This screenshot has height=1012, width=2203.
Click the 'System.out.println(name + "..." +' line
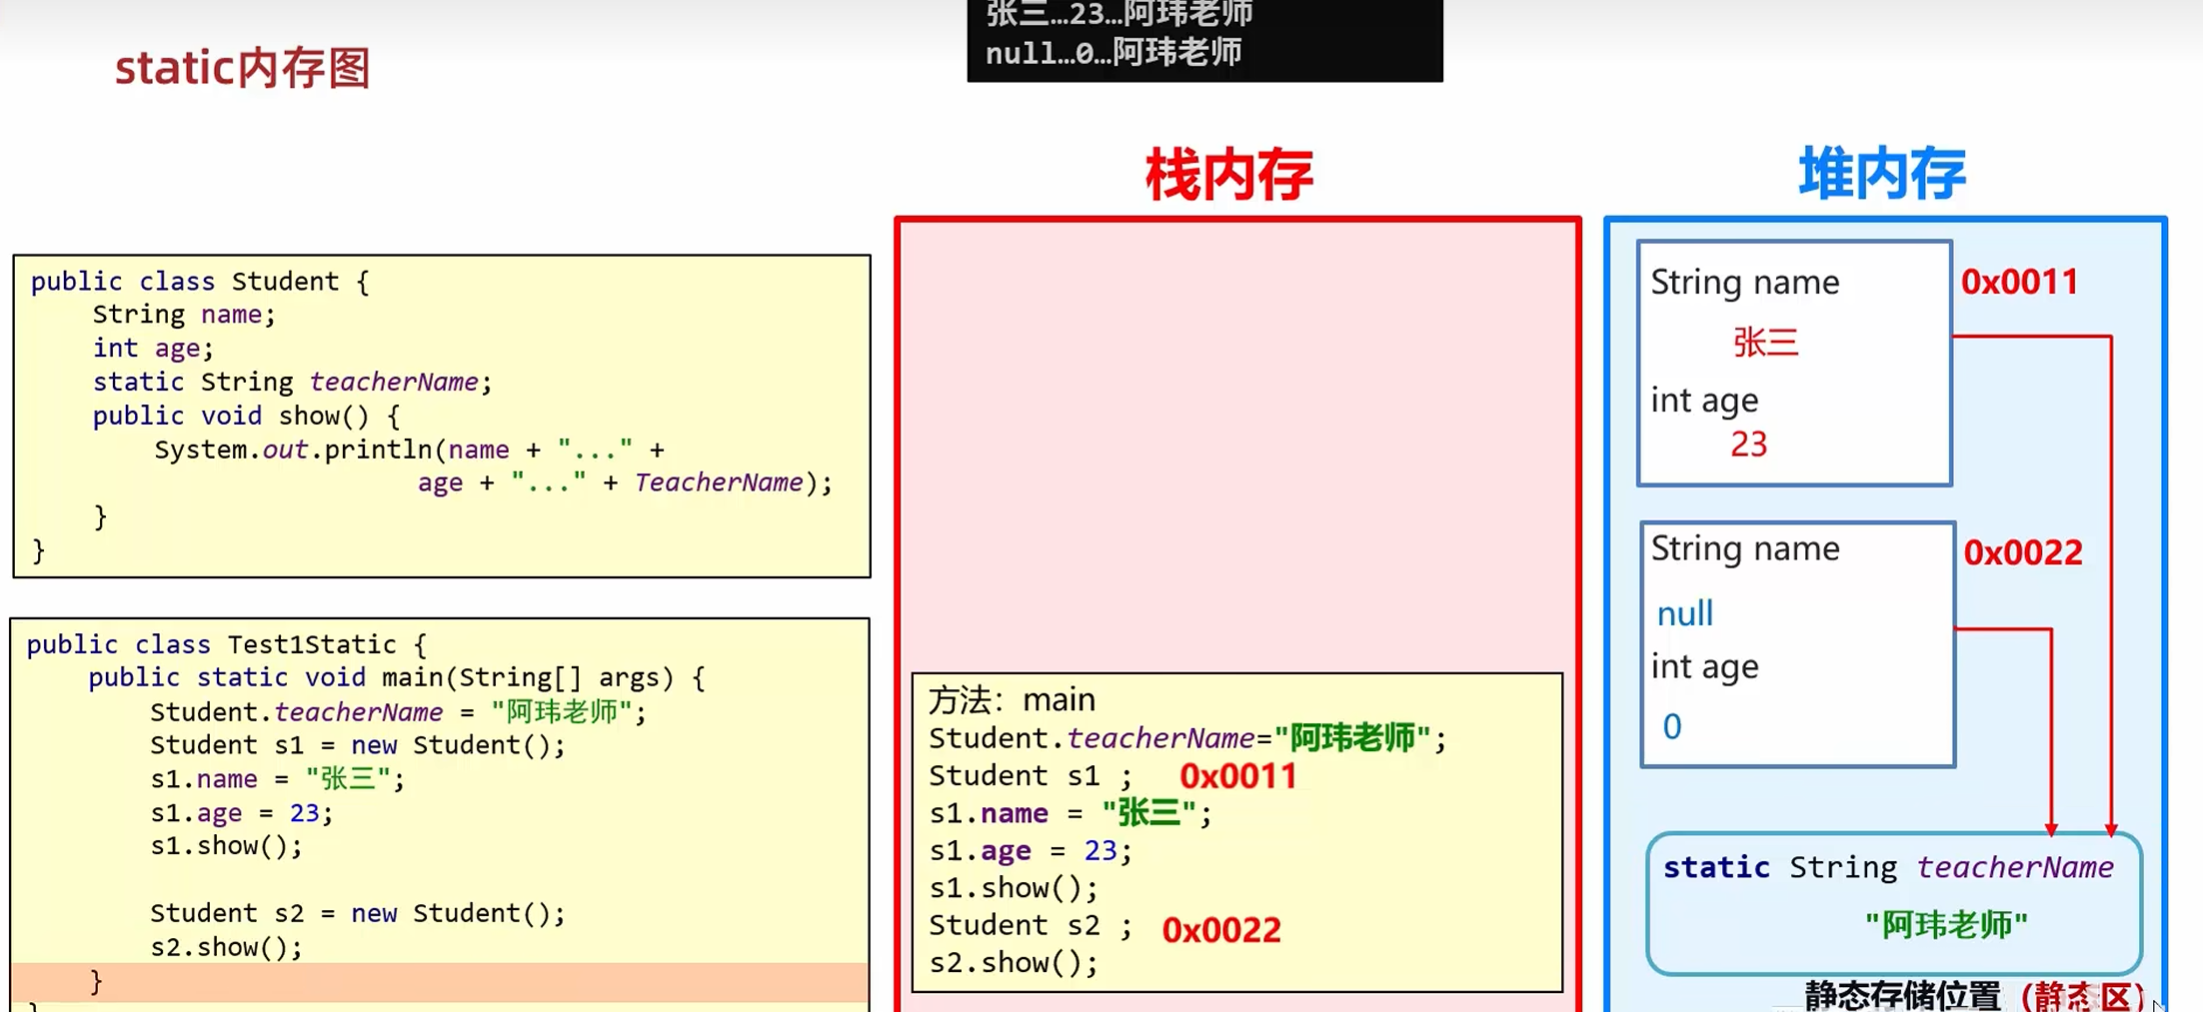coord(409,450)
